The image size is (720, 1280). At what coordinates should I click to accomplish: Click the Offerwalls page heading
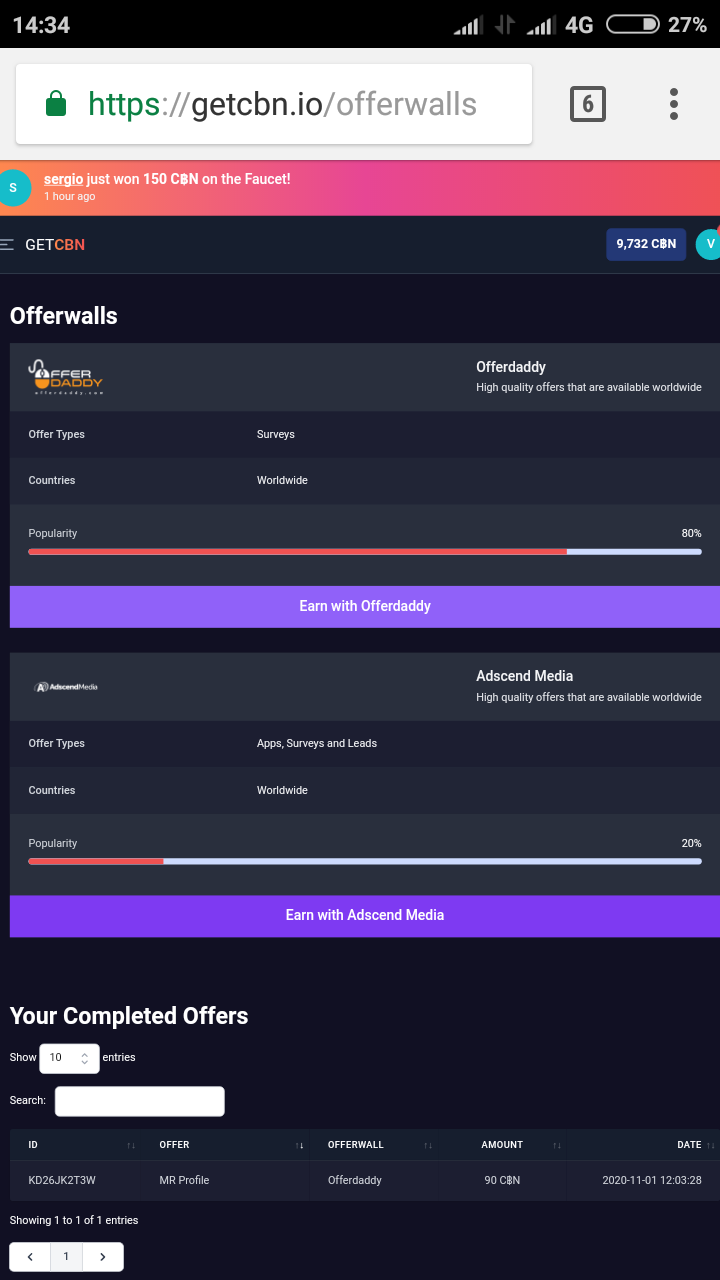pyautogui.click(x=64, y=316)
